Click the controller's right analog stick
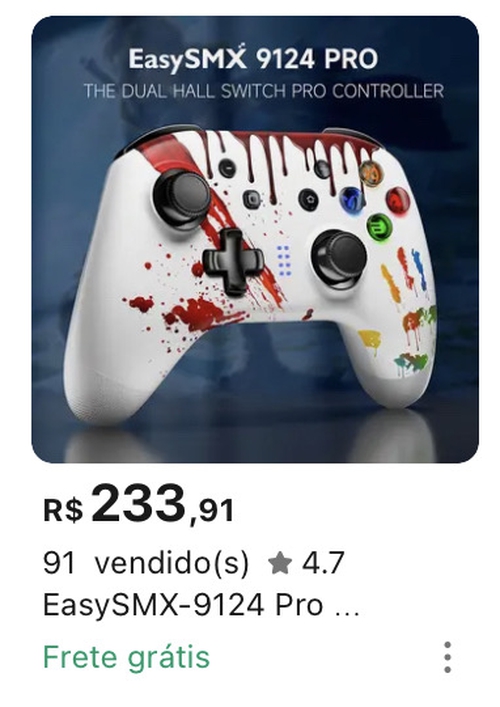 339,259
